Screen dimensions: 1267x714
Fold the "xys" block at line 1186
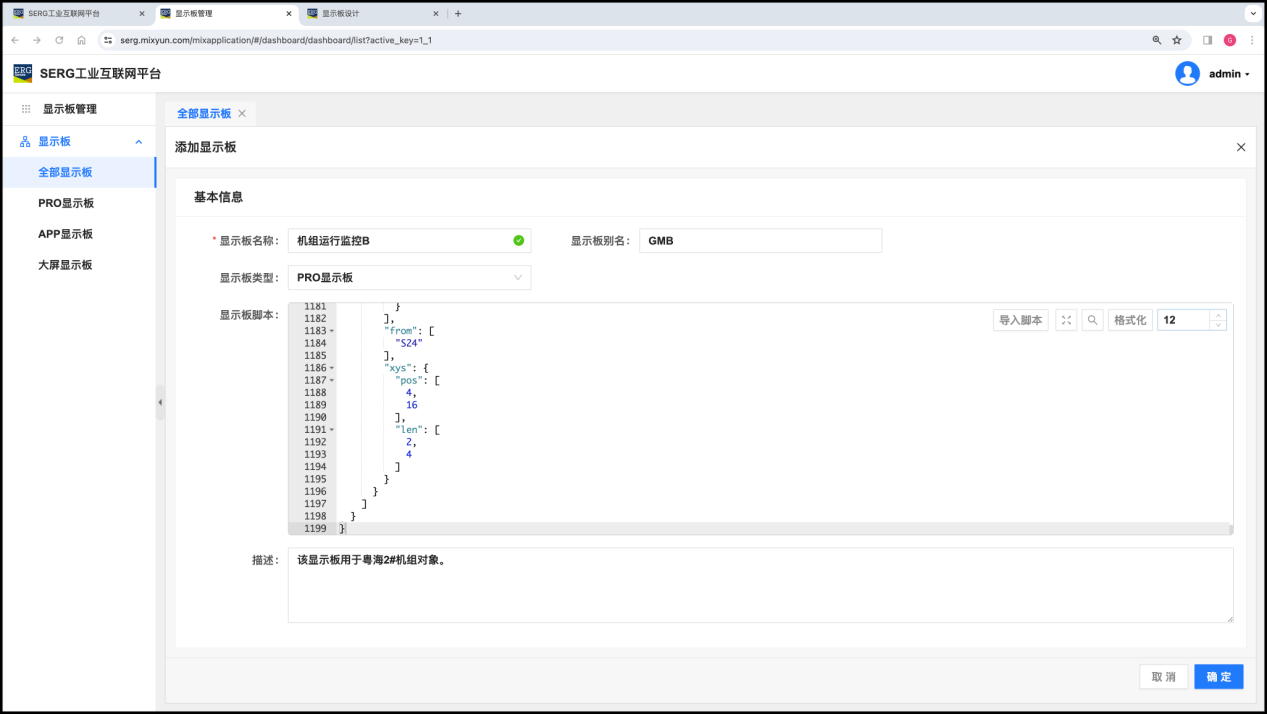point(331,368)
